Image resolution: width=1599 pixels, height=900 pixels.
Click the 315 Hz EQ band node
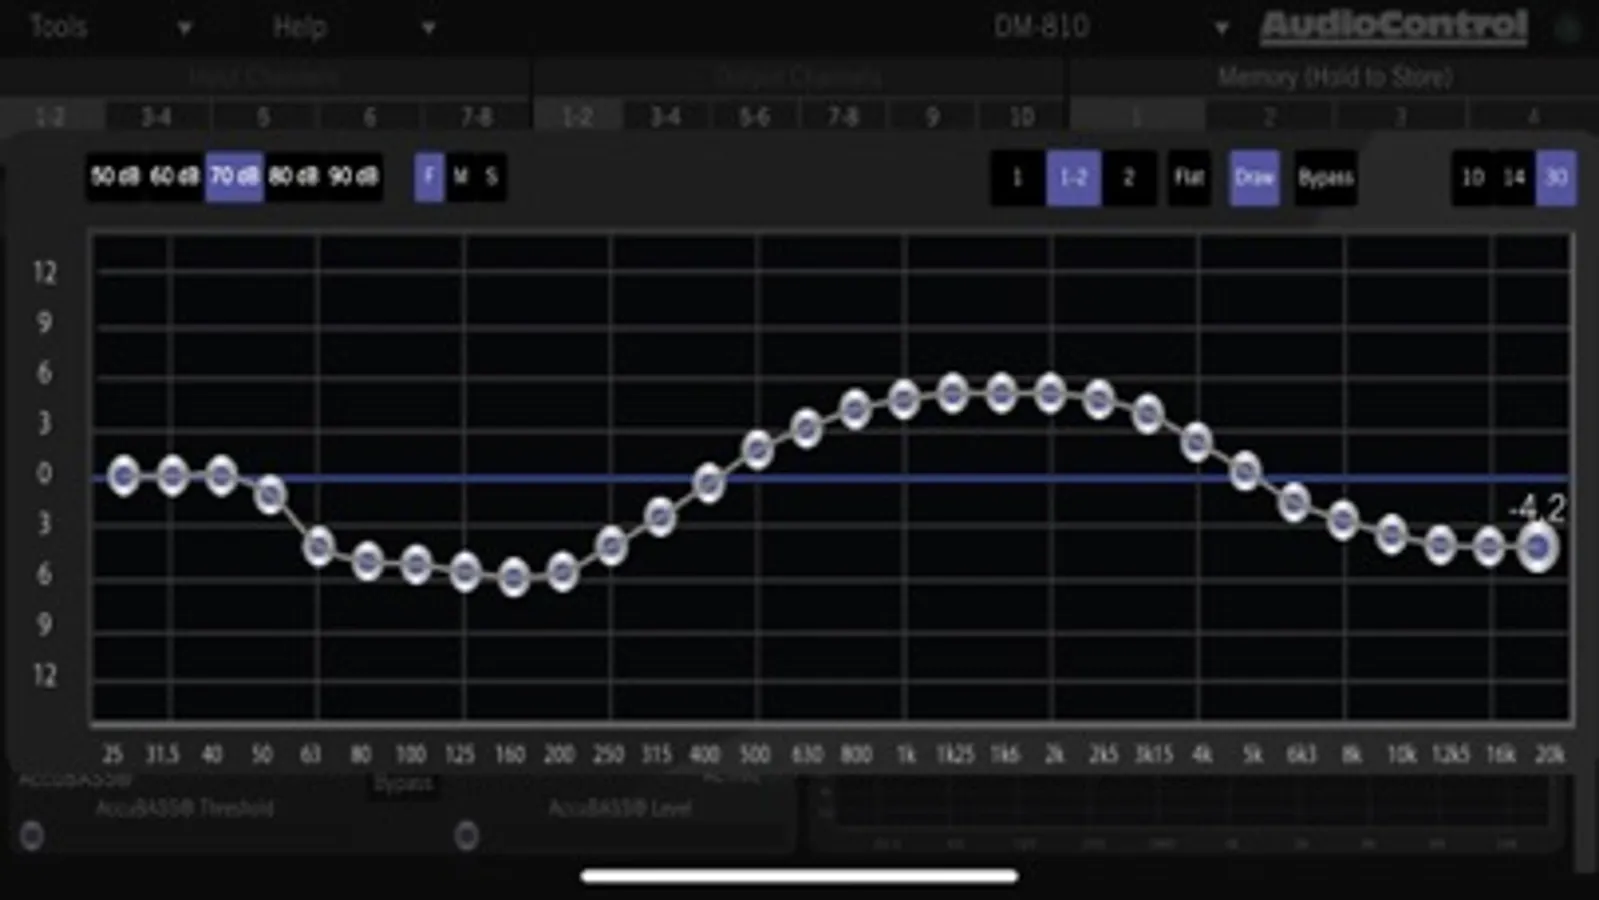pos(660,516)
